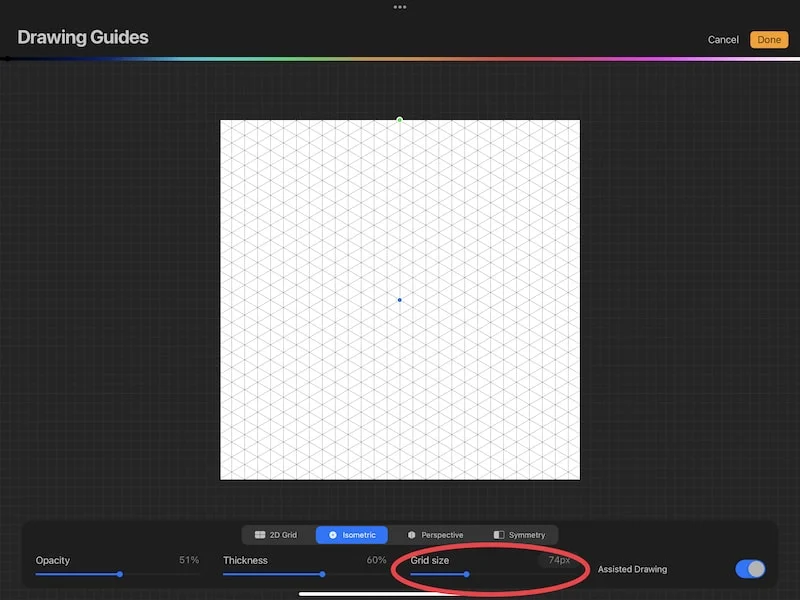This screenshot has width=800, height=600.
Task: Tap the 51% opacity value
Action: (x=189, y=560)
